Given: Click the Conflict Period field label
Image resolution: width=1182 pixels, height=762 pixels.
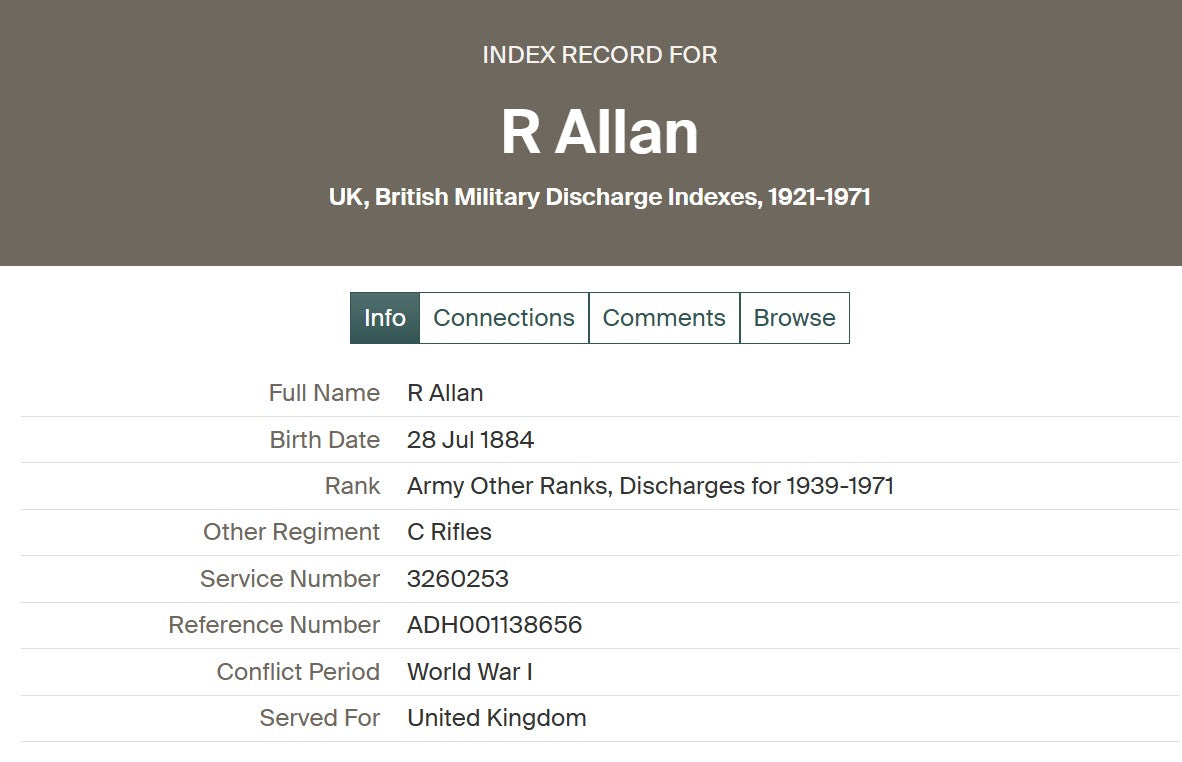Looking at the screenshot, I should pos(298,672).
